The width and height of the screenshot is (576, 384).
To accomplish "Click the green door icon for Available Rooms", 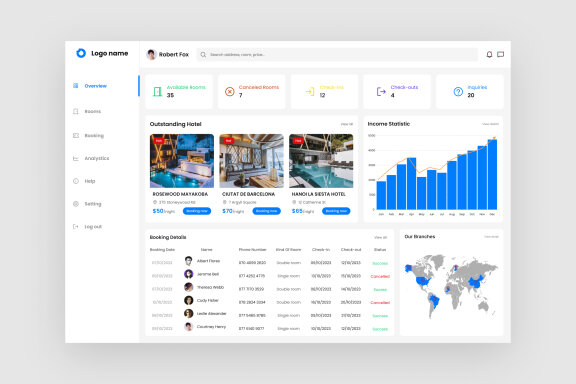I will [x=157, y=91].
